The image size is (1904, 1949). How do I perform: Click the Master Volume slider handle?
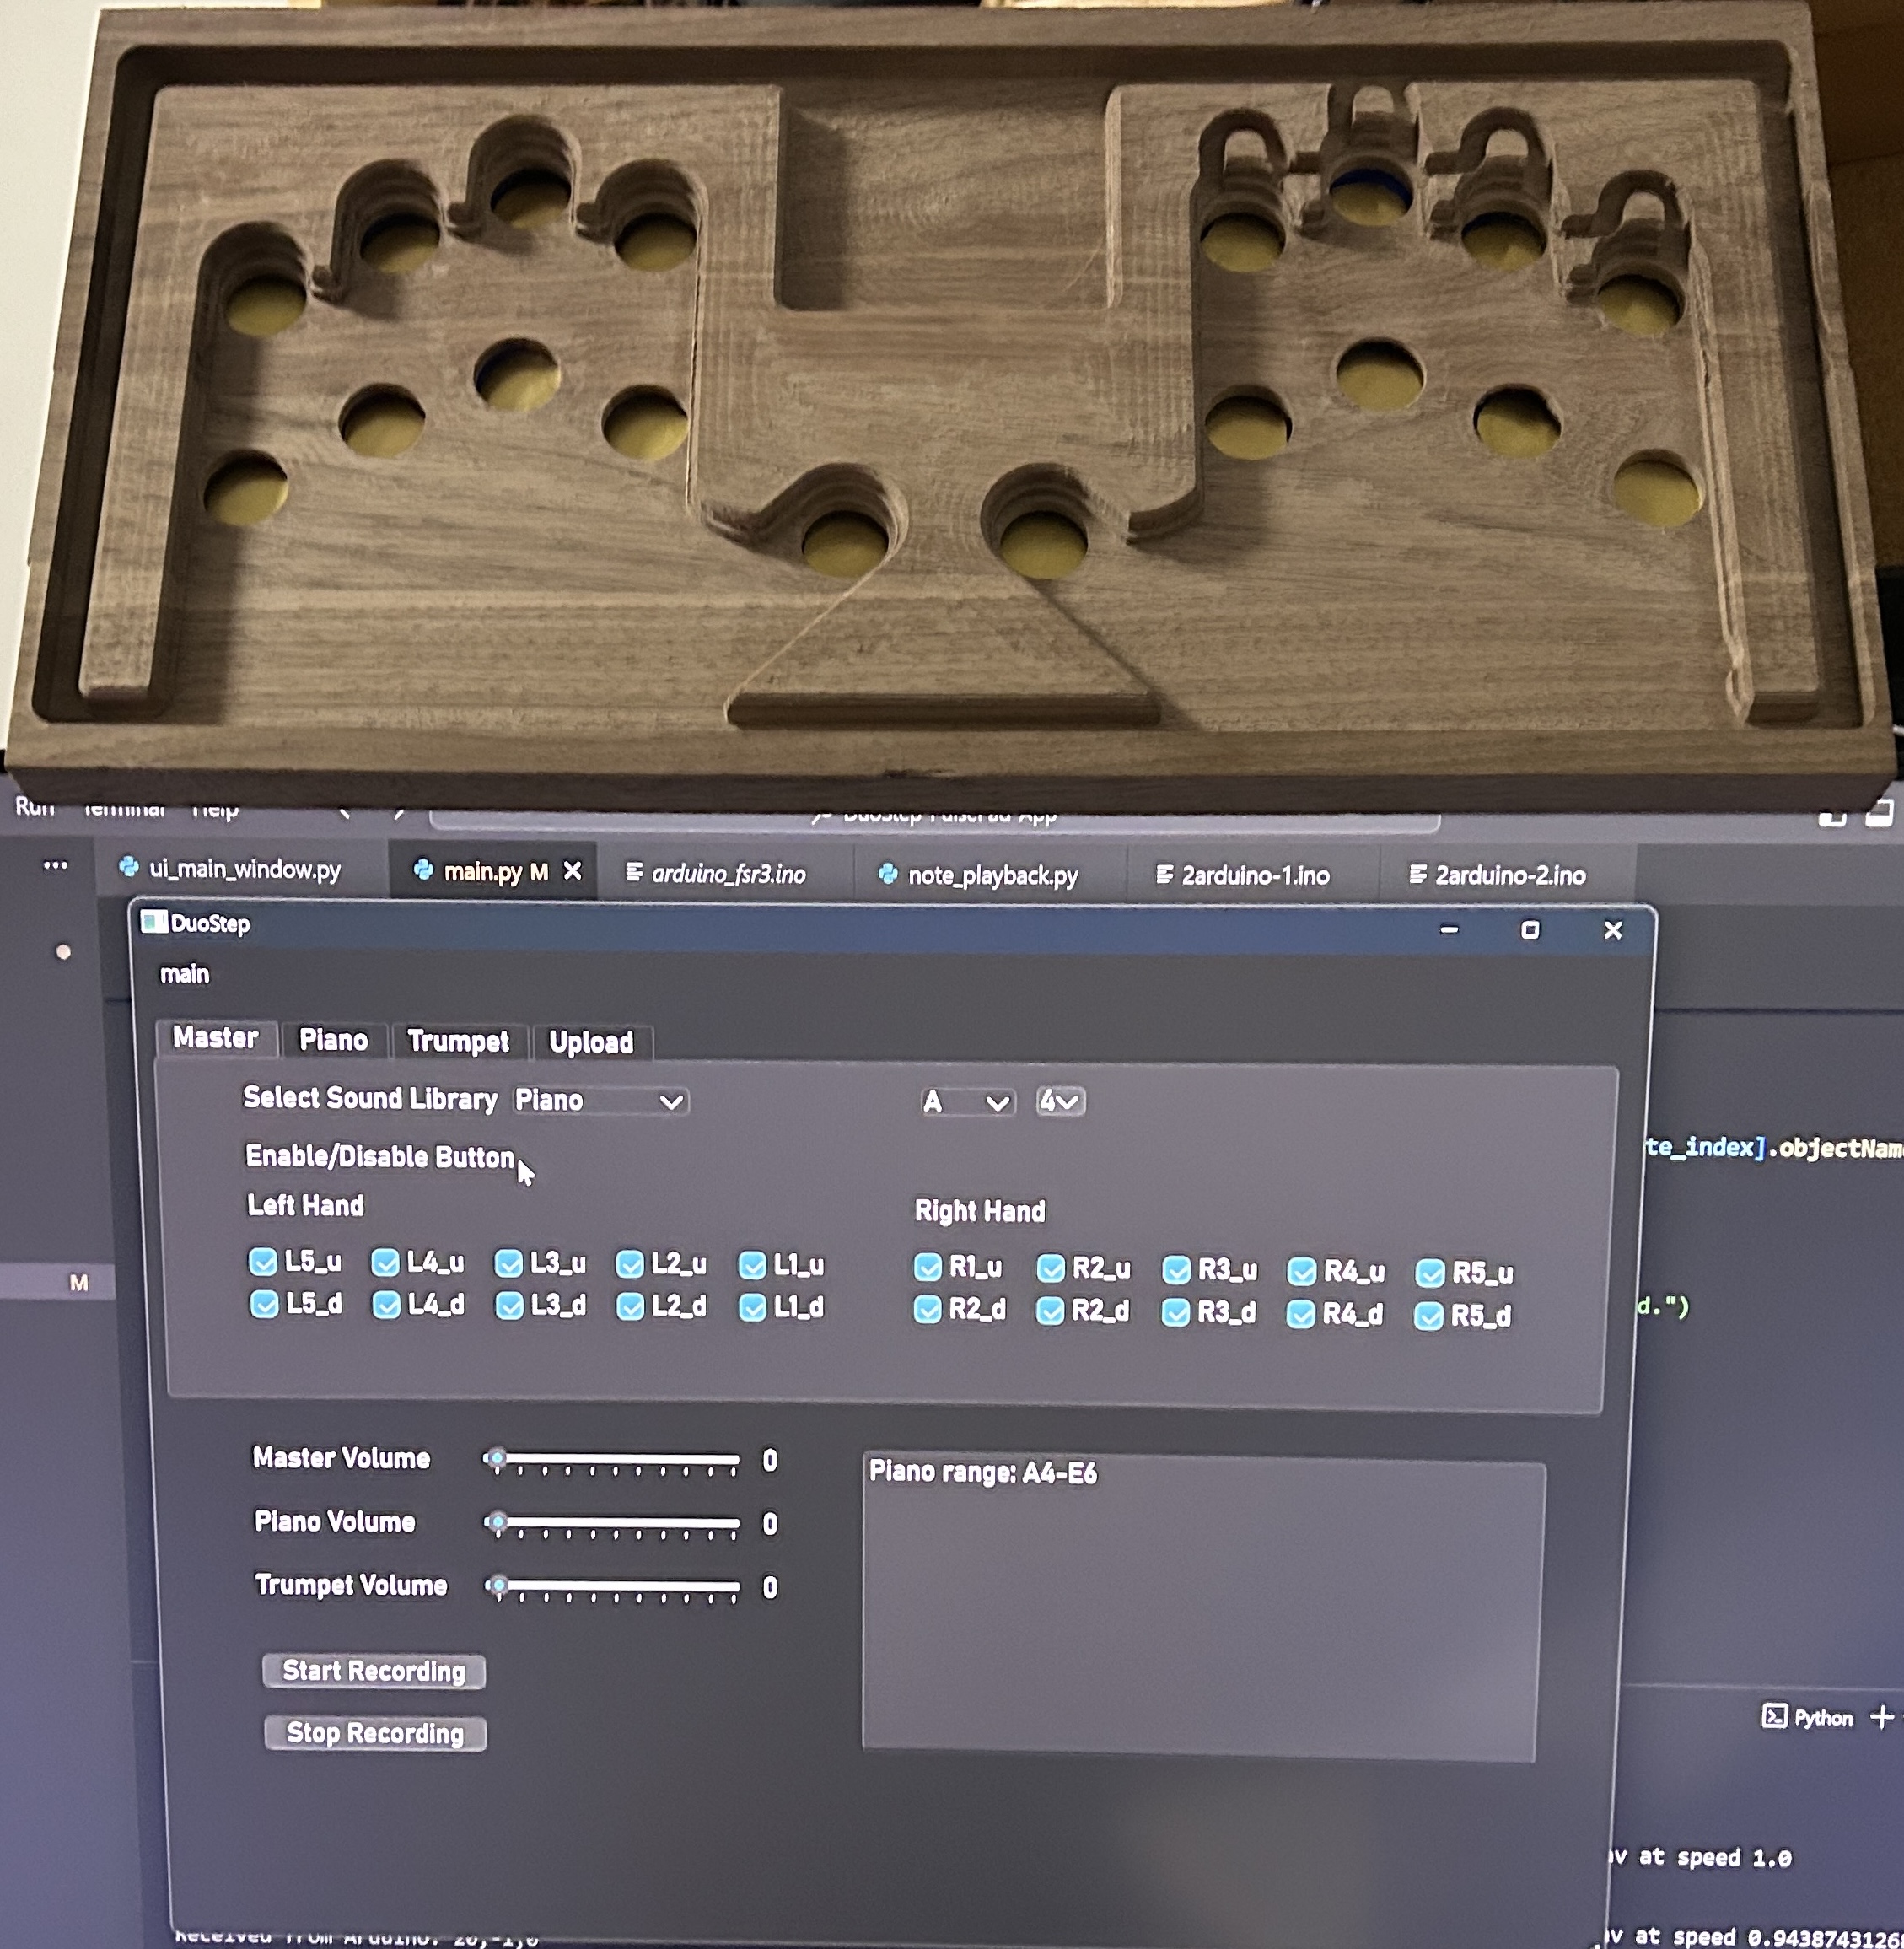tap(497, 1459)
